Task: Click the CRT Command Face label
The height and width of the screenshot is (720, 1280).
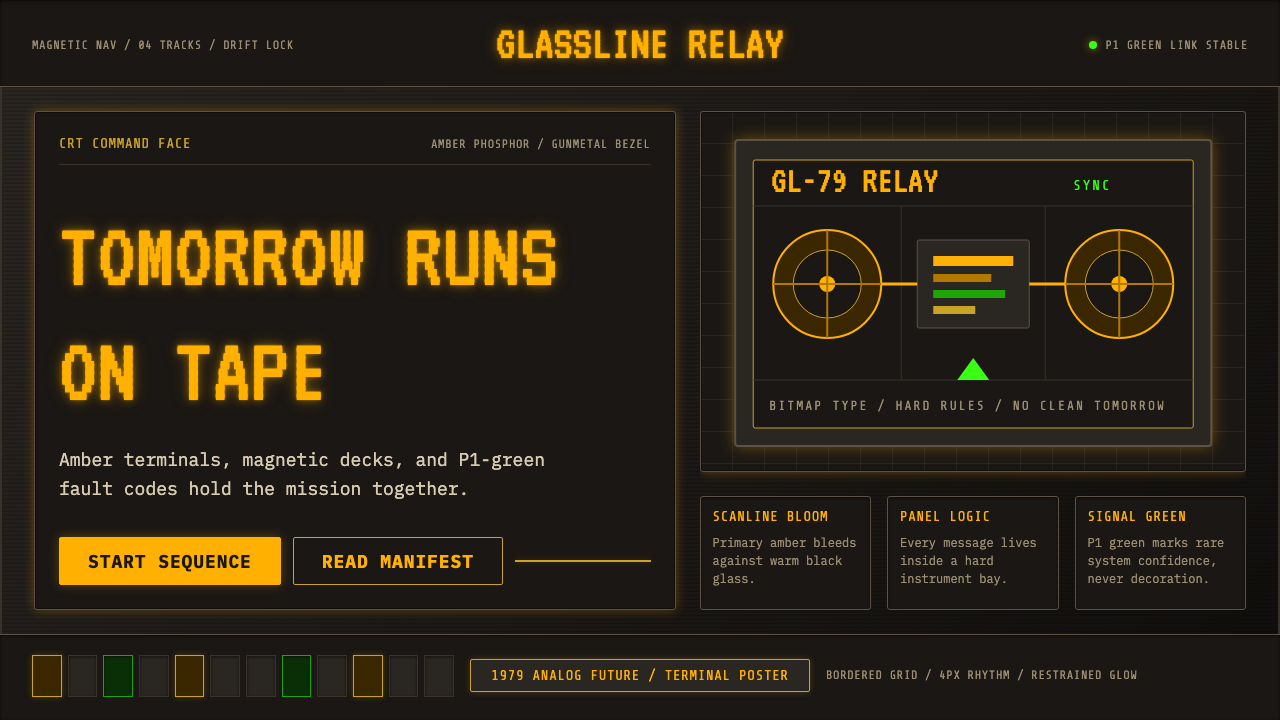Action: [125, 144]
